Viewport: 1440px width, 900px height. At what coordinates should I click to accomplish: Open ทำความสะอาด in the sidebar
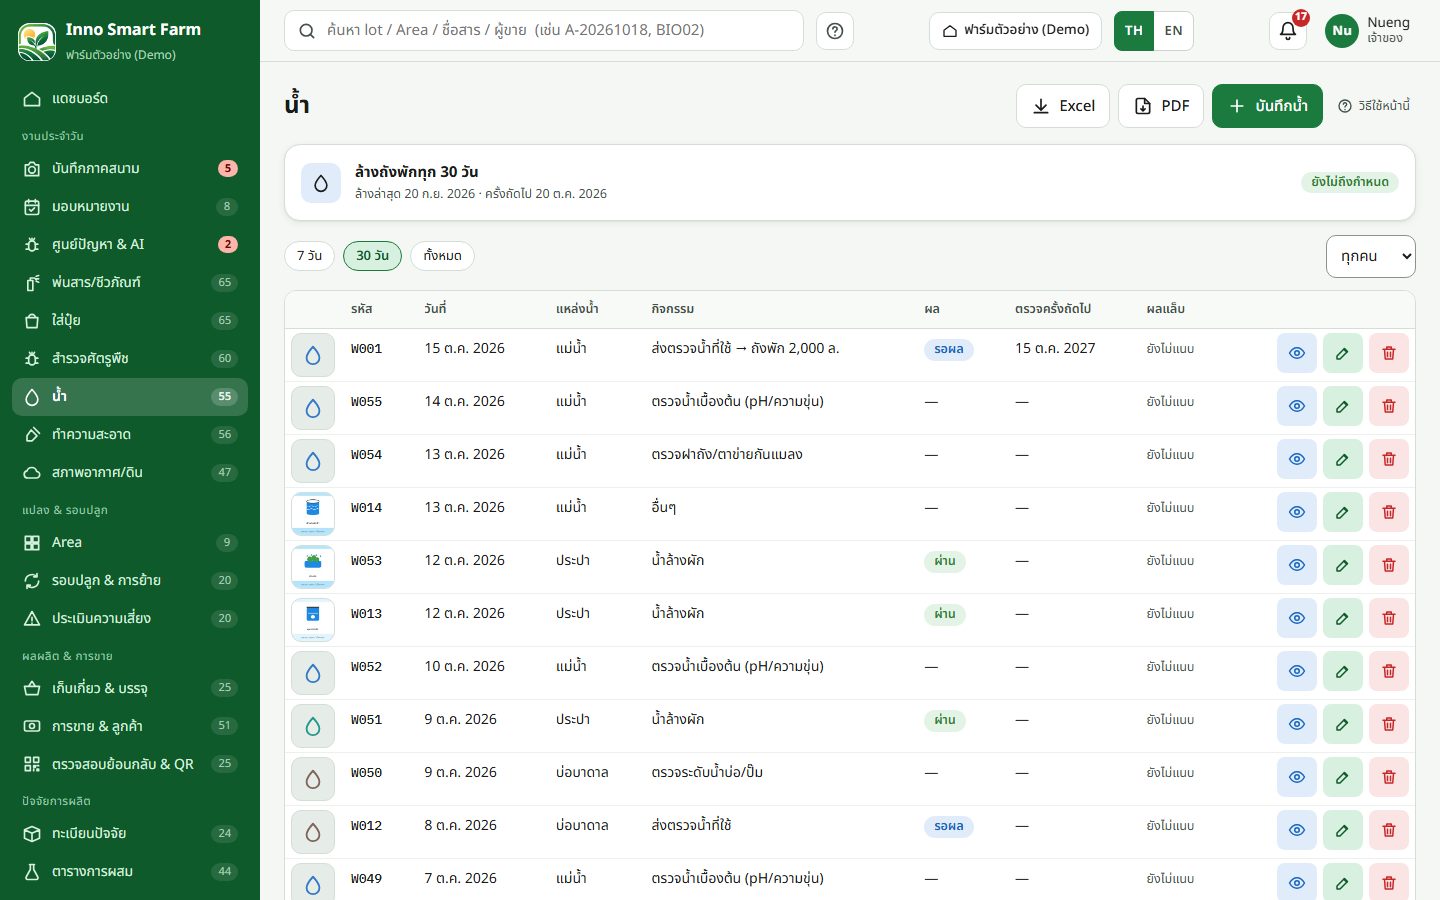pos(130,435)
